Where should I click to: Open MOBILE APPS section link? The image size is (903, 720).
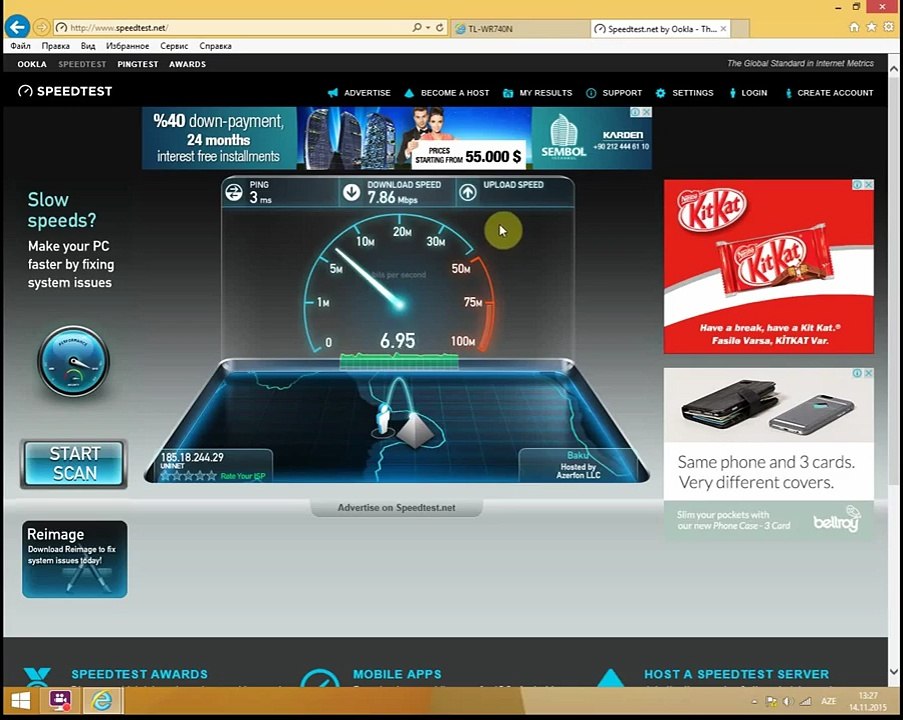pos(397,674)
